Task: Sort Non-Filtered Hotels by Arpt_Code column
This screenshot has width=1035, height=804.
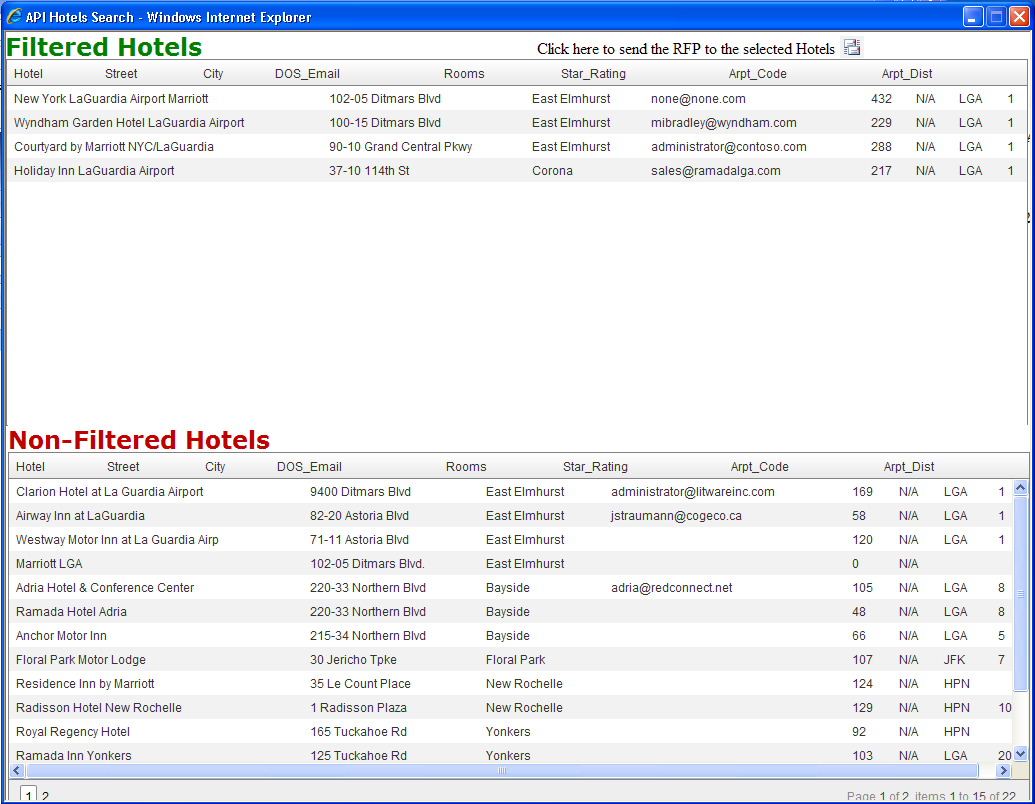Action: tap(759, 467)
